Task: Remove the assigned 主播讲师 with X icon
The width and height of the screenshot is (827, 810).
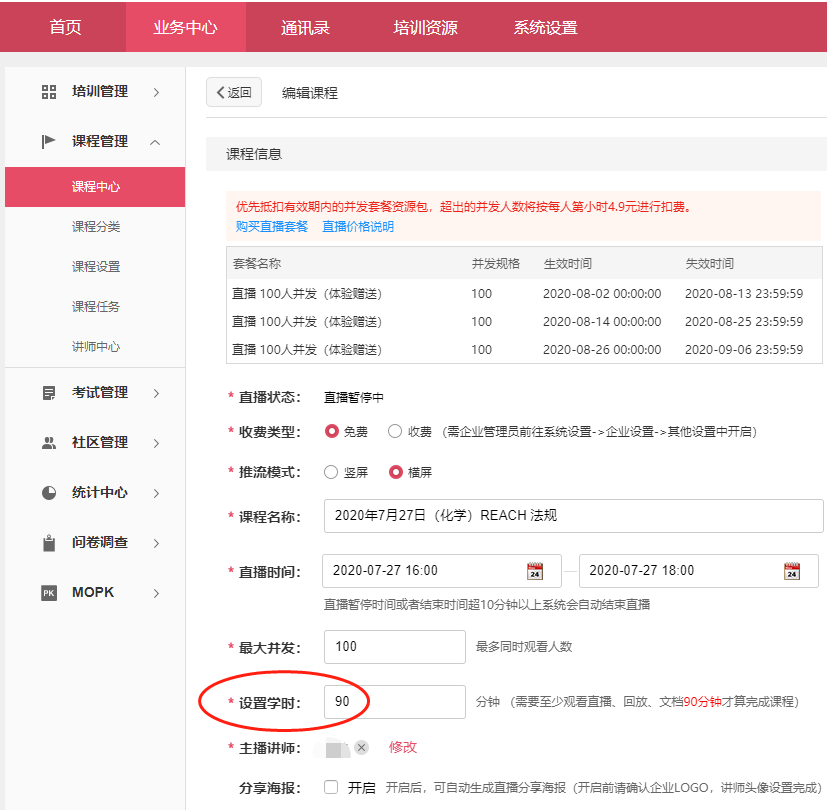Action: tap(361, 747)
